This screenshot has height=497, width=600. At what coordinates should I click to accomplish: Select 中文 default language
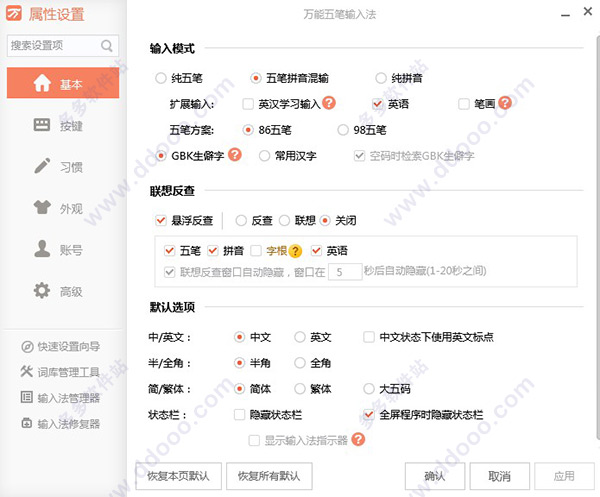pyautogui.click(x=240, y=337)
